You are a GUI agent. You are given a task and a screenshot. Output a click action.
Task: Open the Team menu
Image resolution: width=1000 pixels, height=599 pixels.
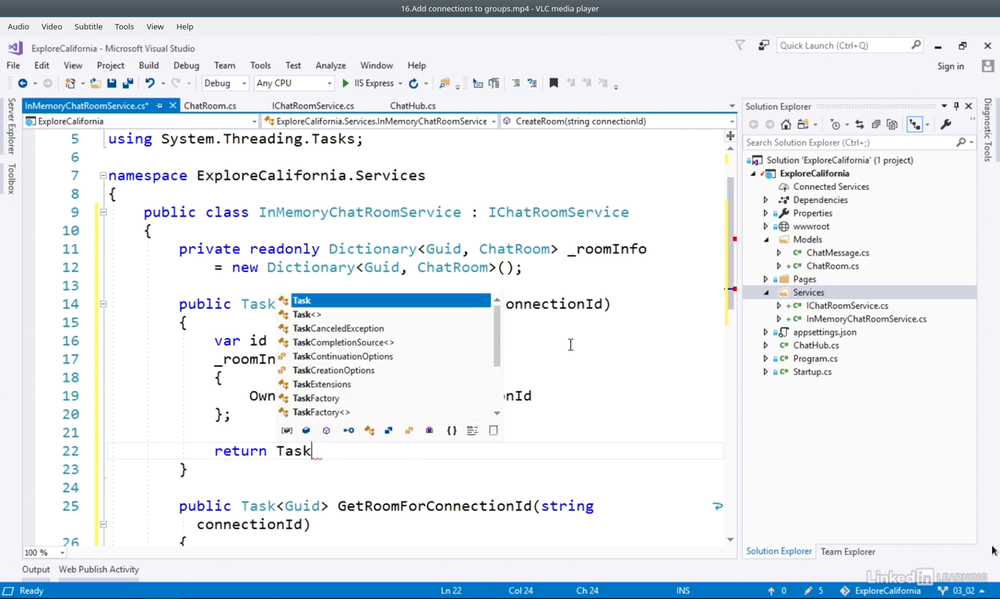[224, 66]
